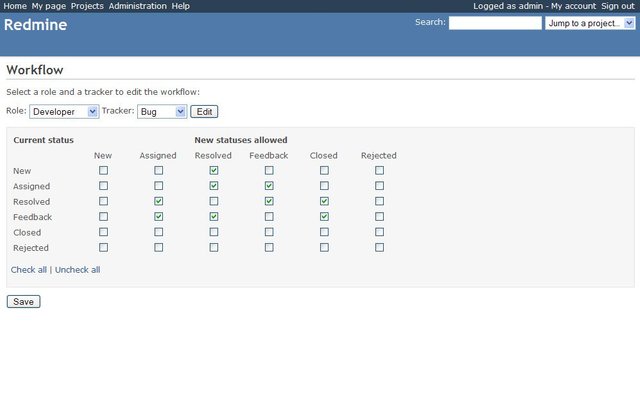Click the 'New statuses allowed' header text
Image resolution: width=640 pixels, height=417 pixels.
click(x=241, y=140)
